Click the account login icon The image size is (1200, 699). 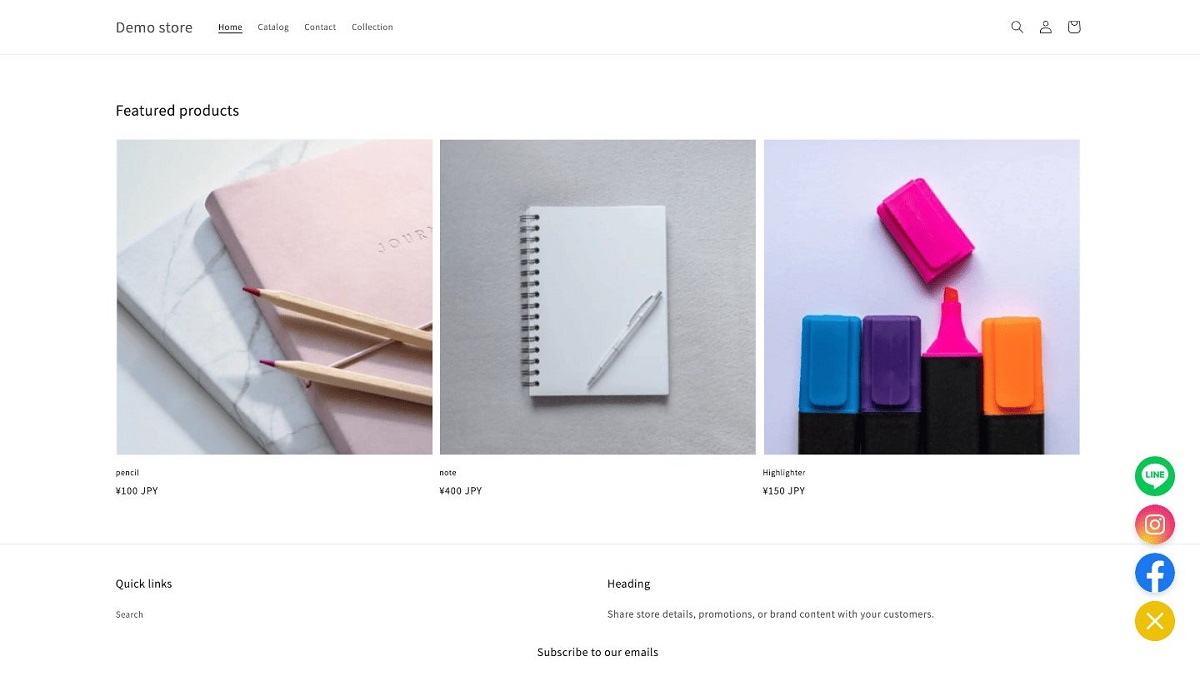click(1045, 27)
